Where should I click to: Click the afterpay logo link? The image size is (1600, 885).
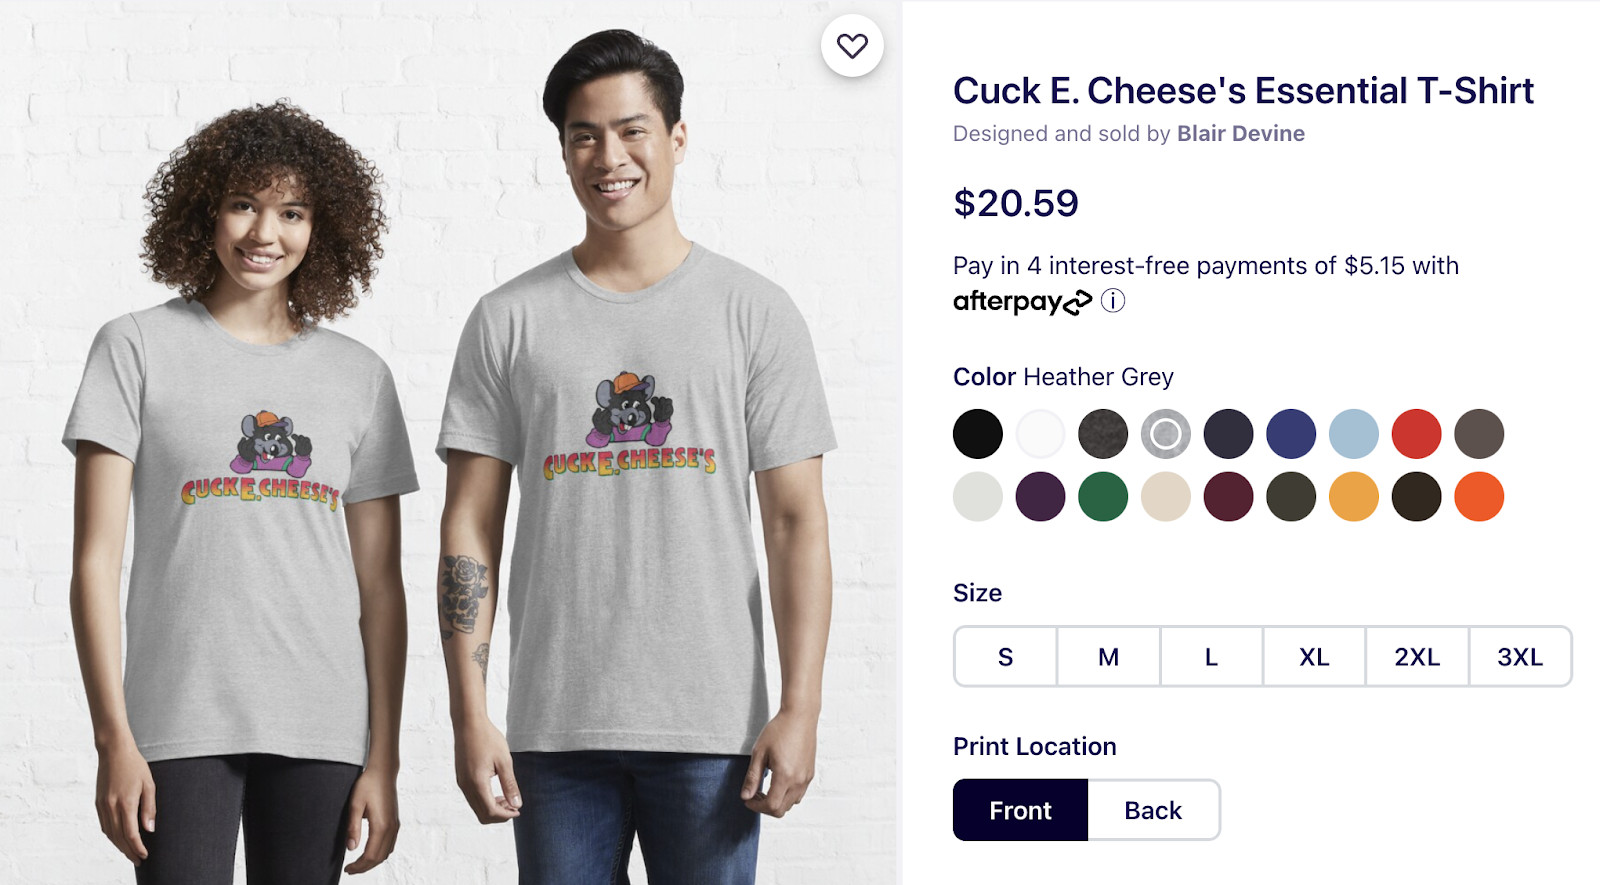[1022, 301]
